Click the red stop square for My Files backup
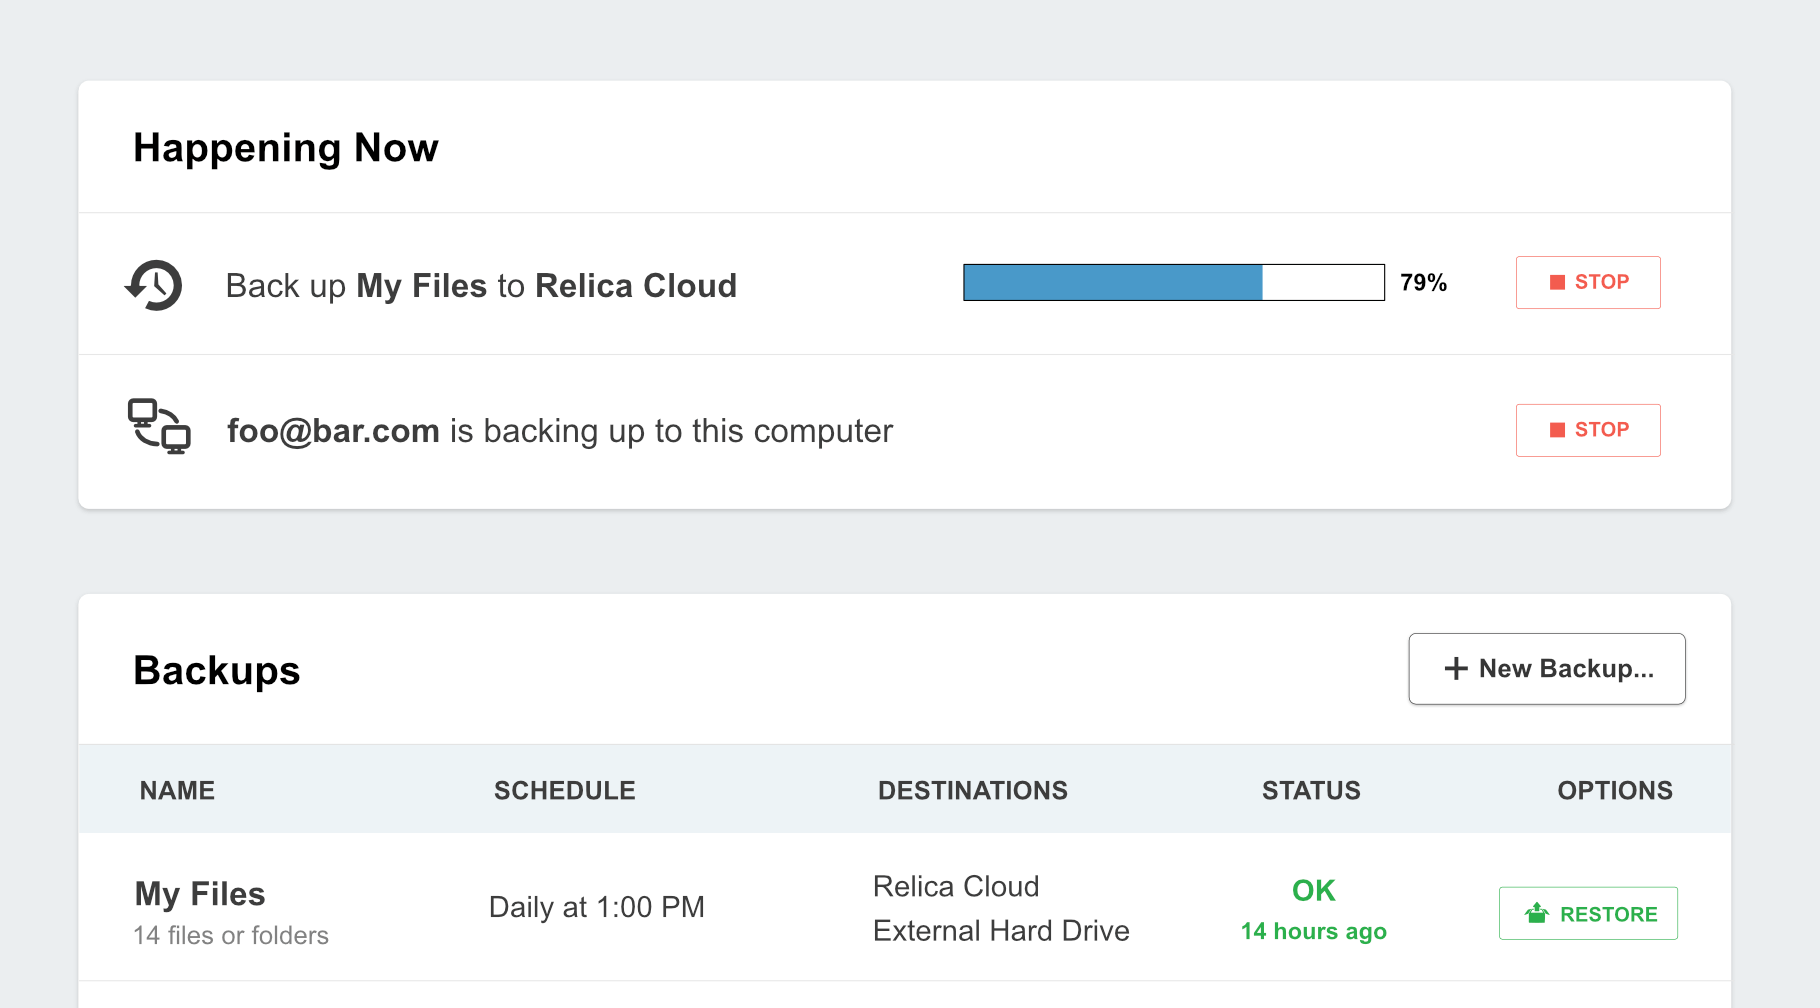This screenshot has width=1820, height=1008. click(x=1557, y=282)
